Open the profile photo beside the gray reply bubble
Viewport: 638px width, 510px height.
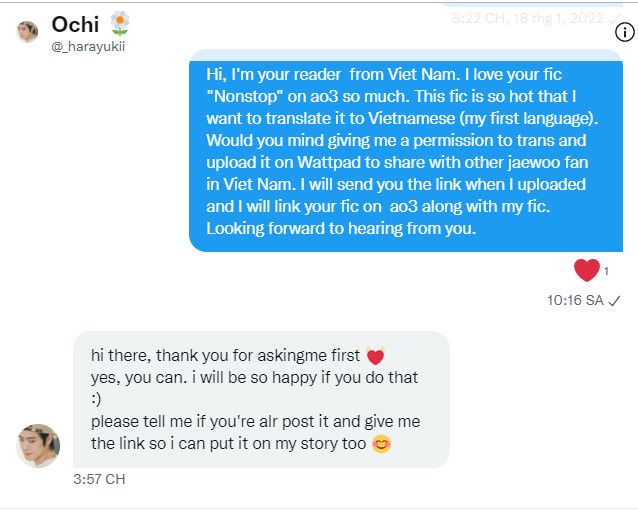point(38,446)
